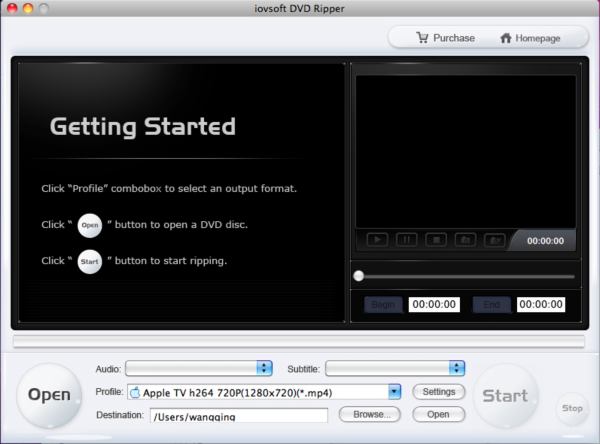Click the Purchase cart button

(x=446, y=38)
